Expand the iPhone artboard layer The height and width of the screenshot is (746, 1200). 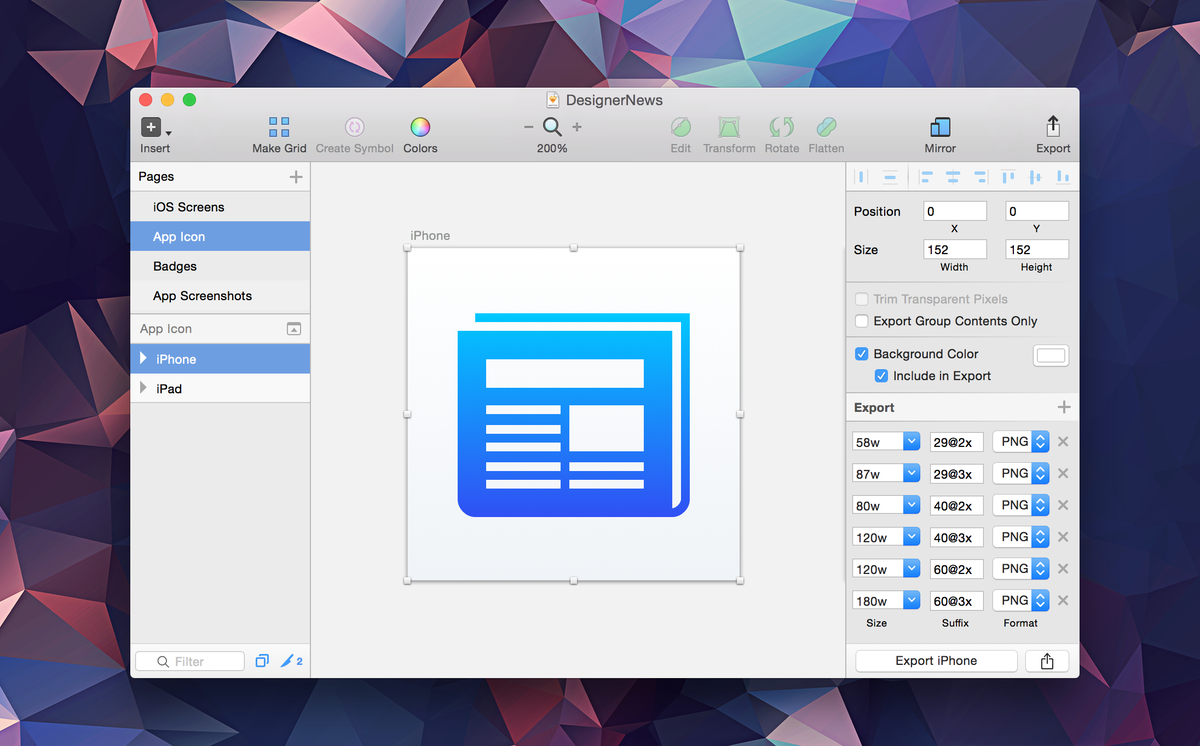143,358
